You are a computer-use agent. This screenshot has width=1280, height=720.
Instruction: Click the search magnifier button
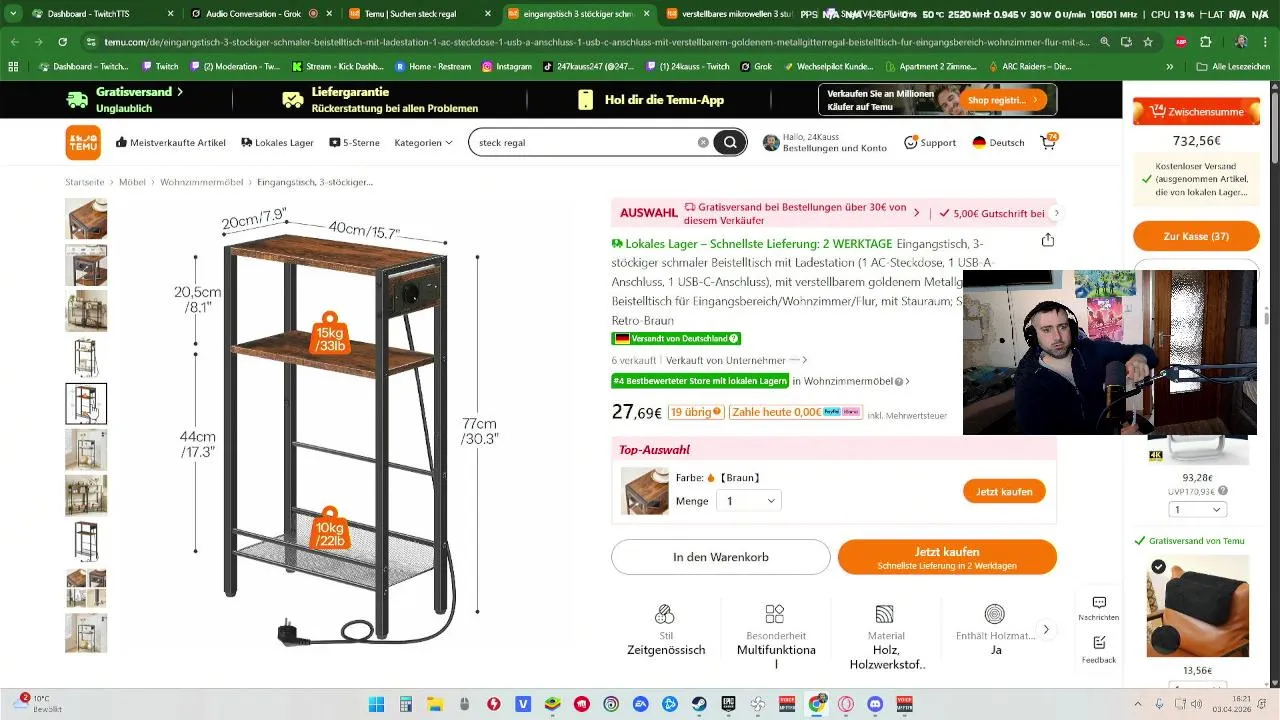click(x=730, y=142)
